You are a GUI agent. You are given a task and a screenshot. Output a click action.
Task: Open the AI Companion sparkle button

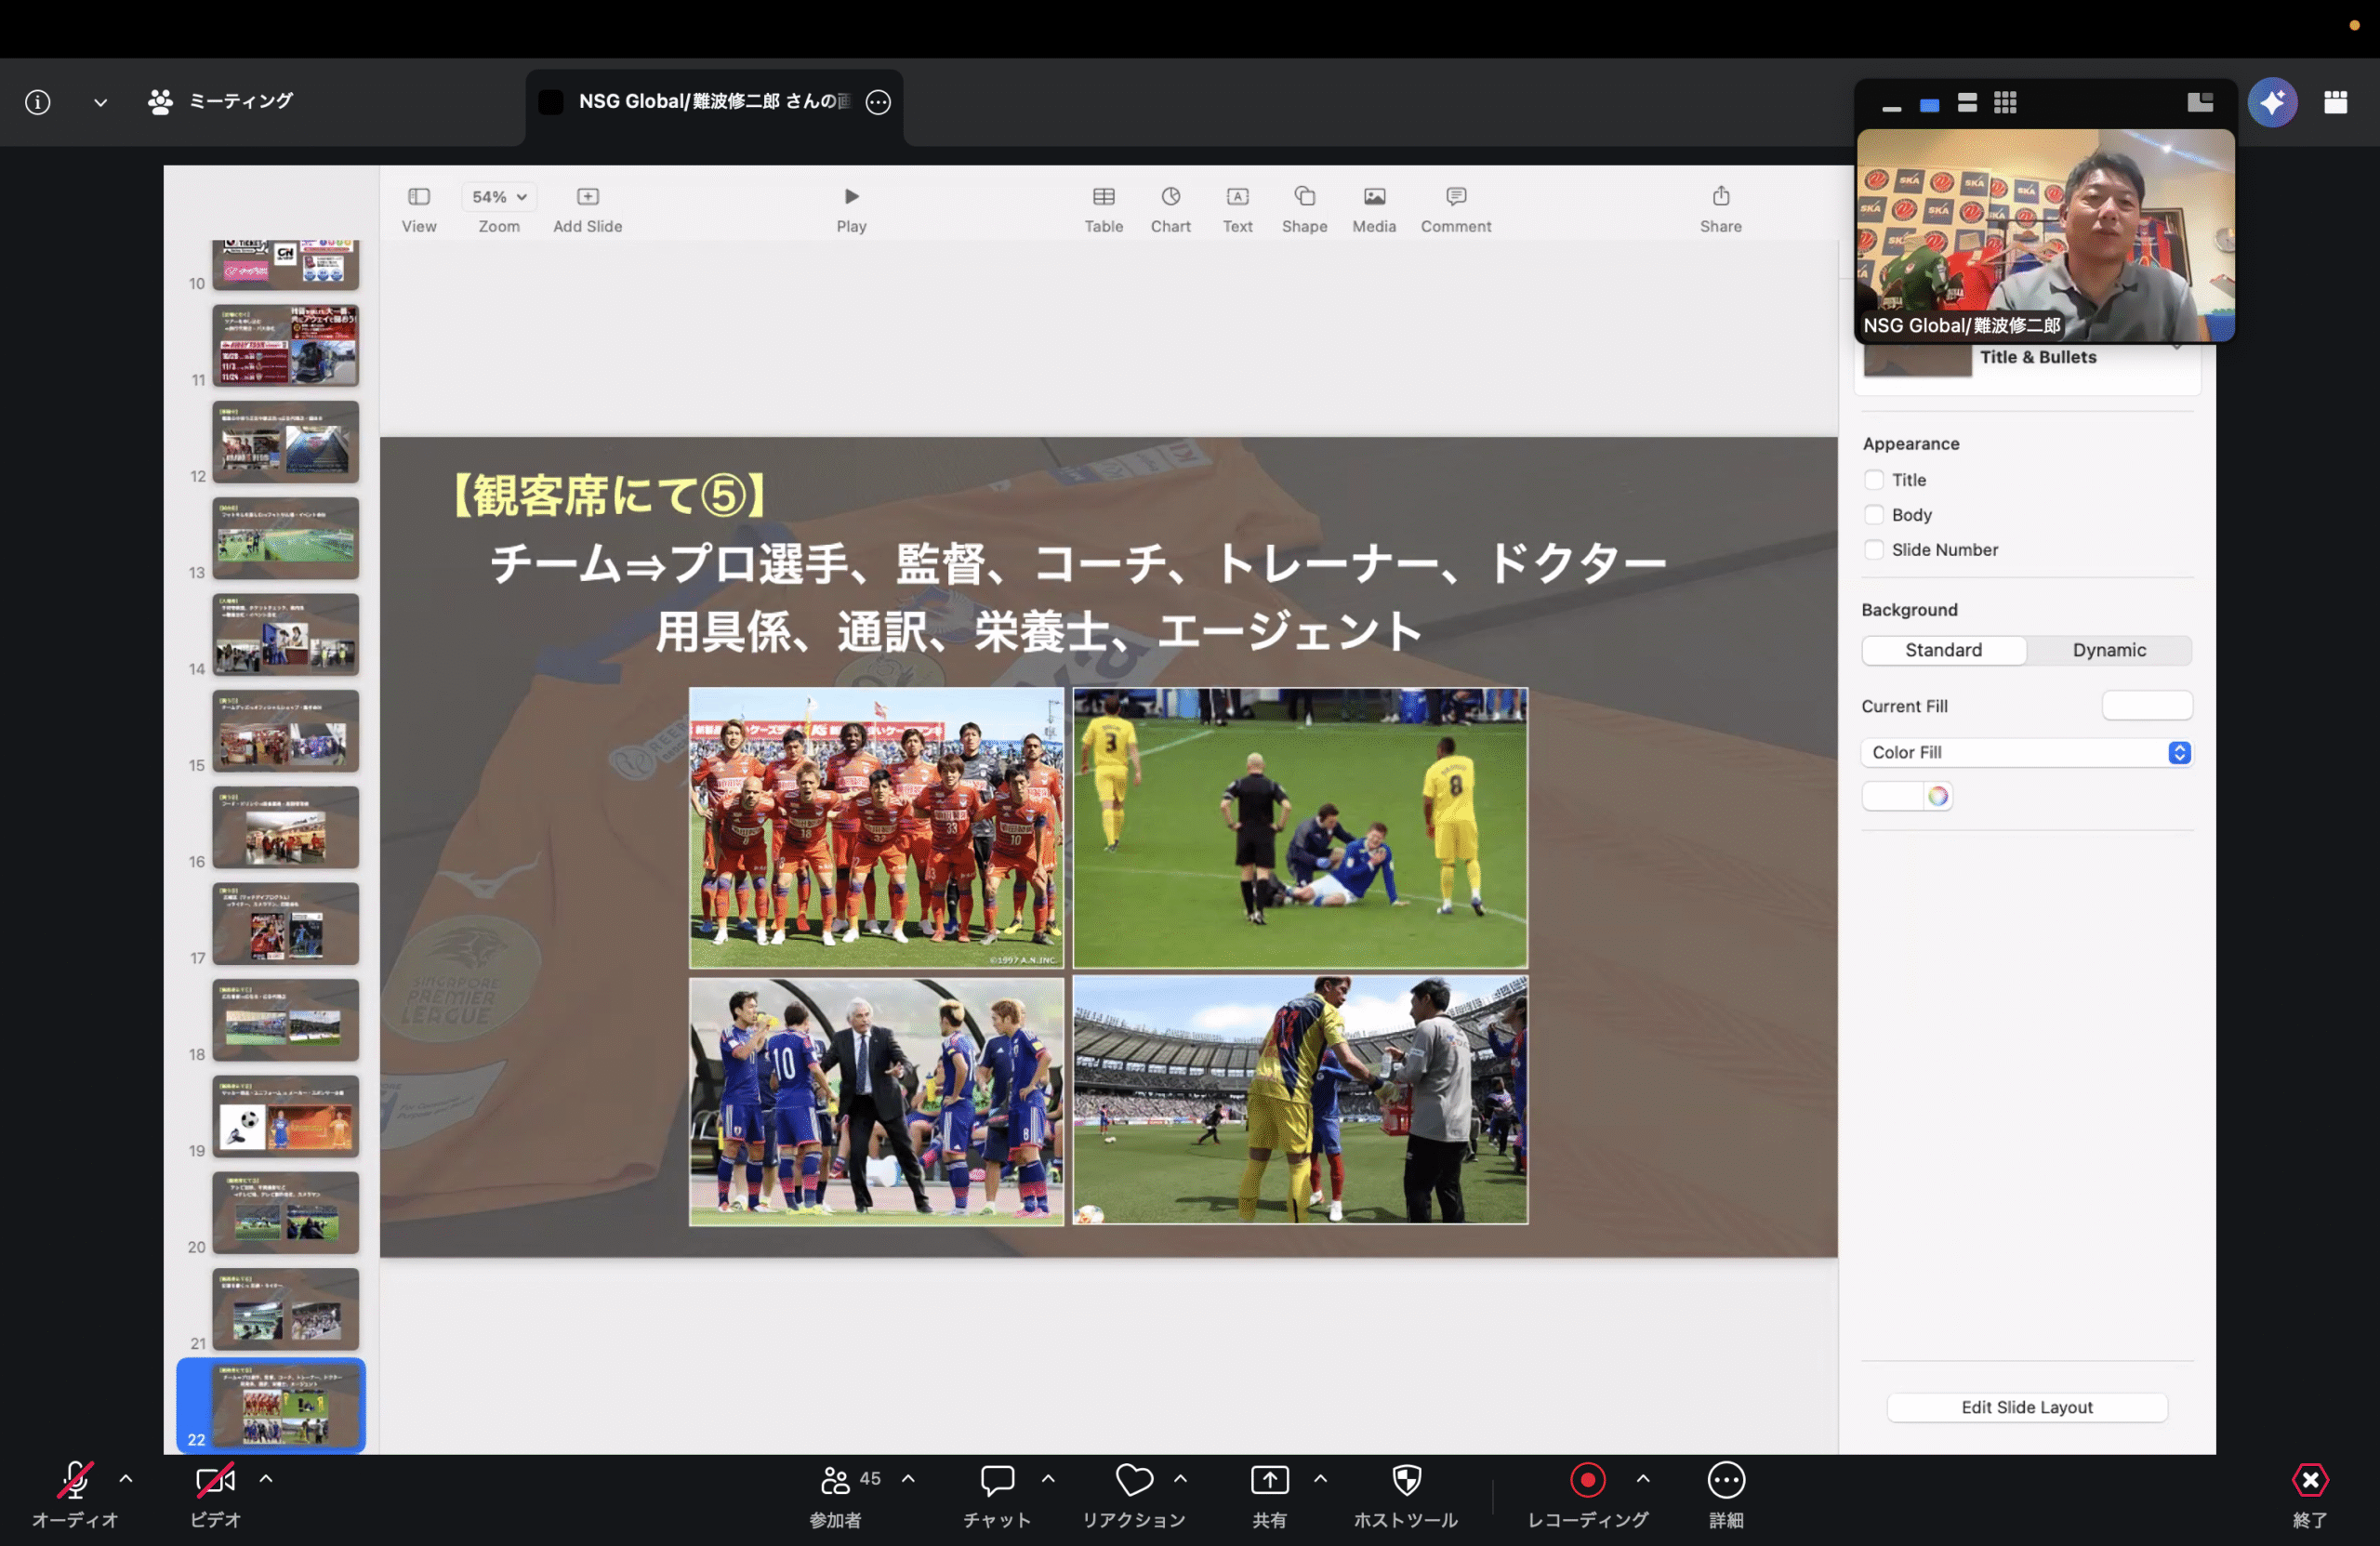tap(2273, 102)
